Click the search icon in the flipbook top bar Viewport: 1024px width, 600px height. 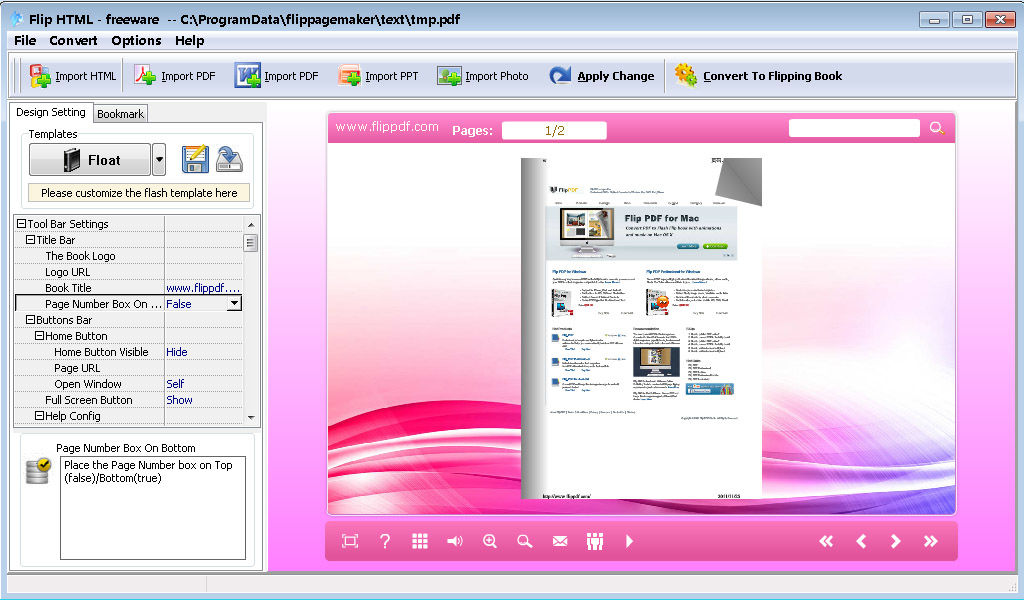[936, 128]
